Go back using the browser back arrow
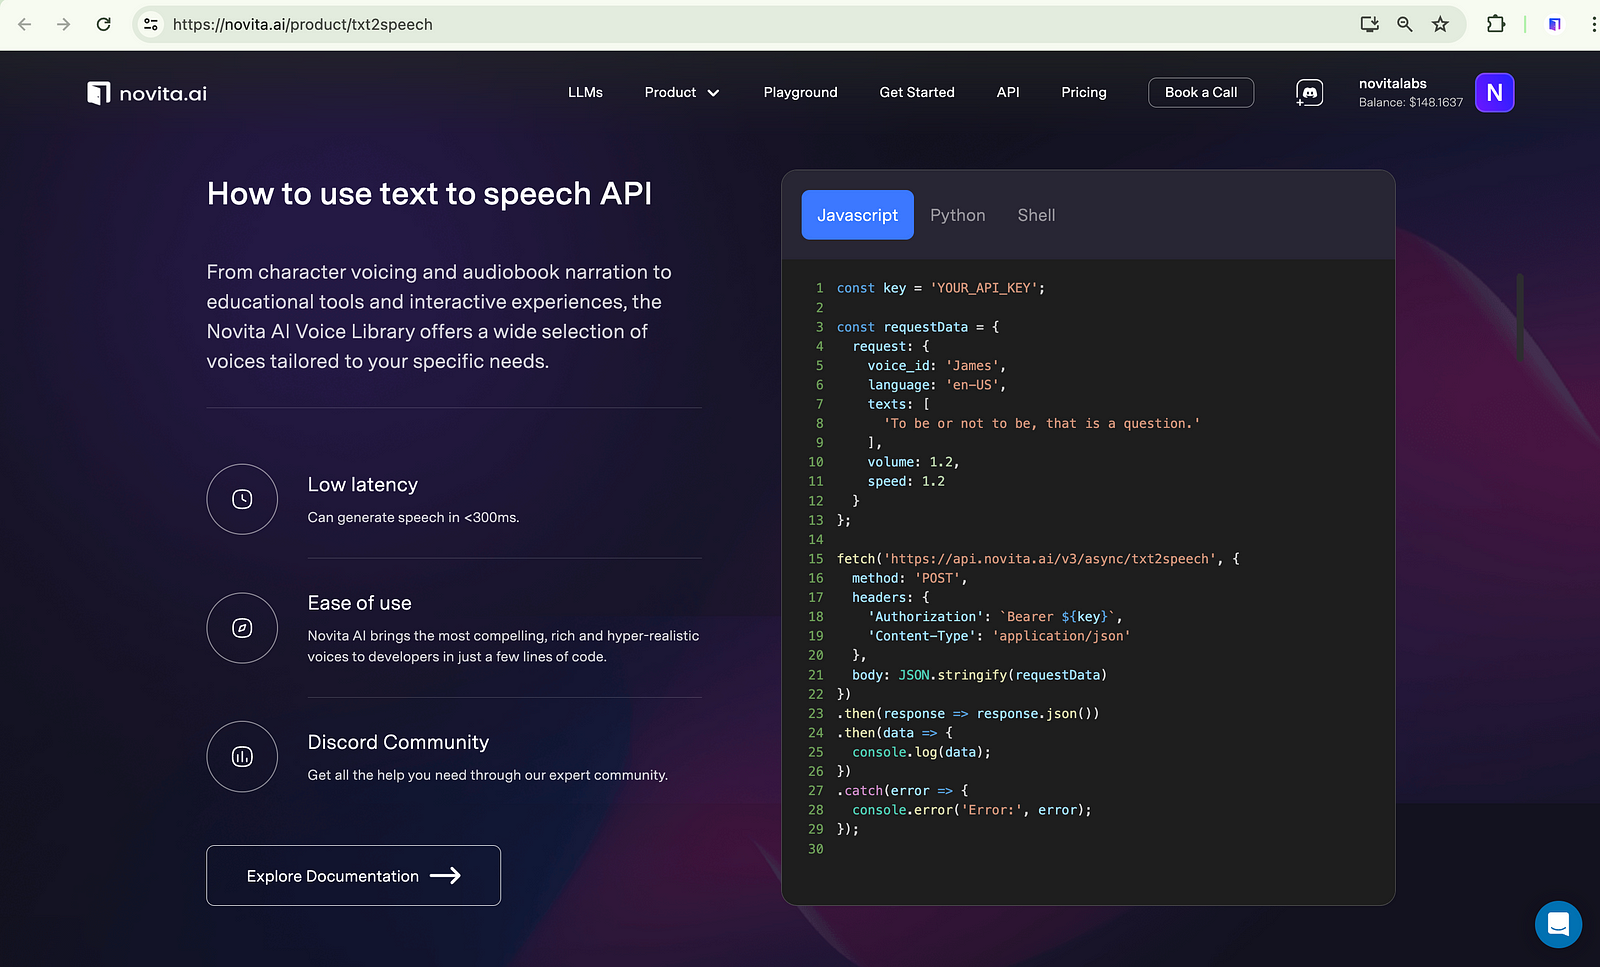Viewport: 1600px width, 967px height. pos(25,24)
